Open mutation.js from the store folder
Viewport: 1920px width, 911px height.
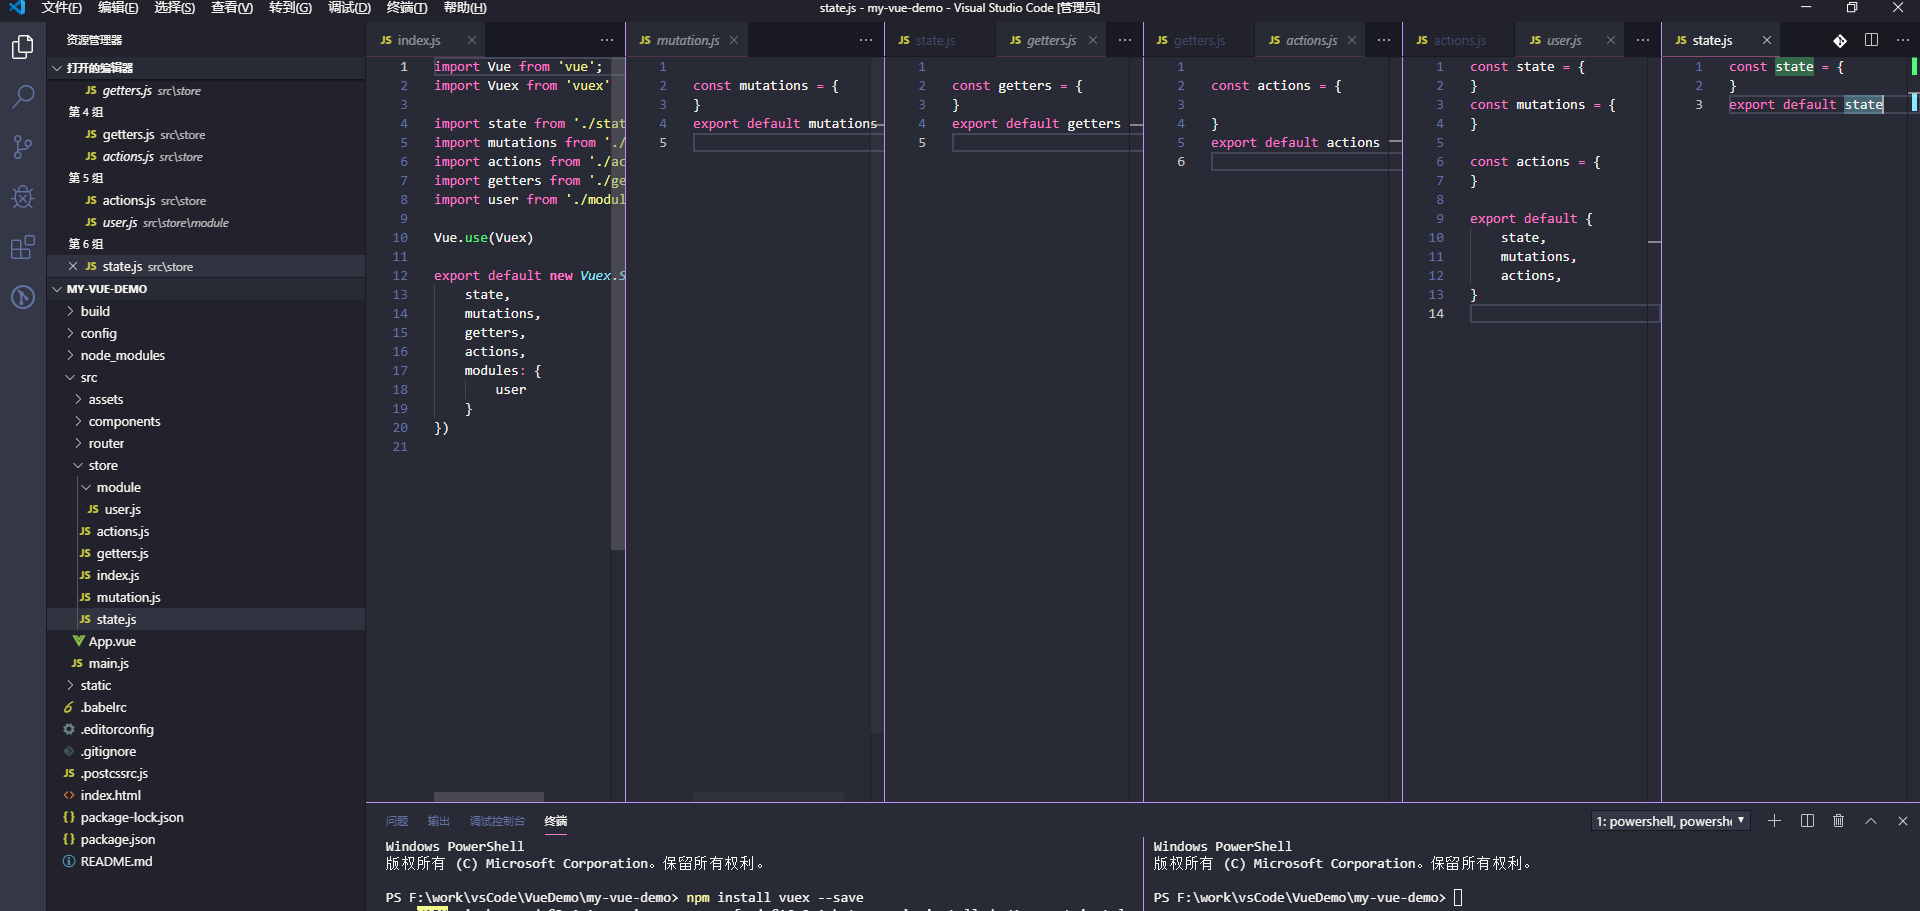[x=205, y=597]
